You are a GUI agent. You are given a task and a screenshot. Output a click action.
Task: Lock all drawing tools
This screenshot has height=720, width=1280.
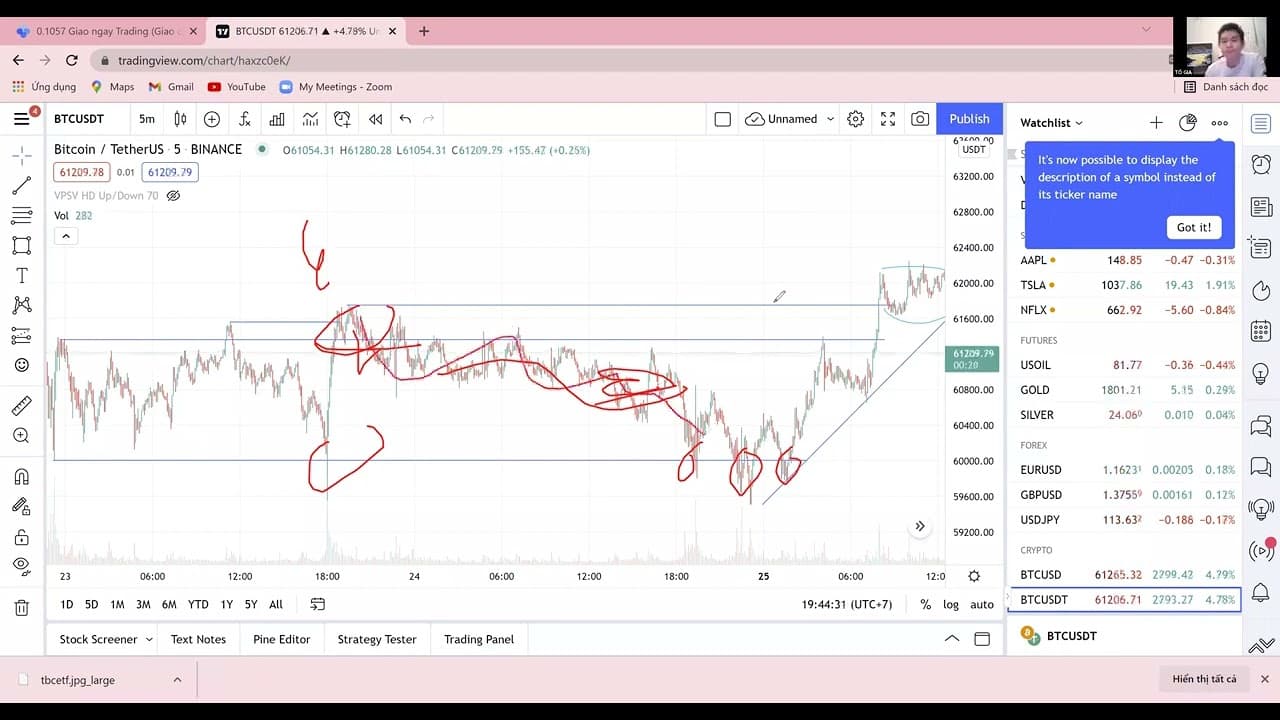coord(21,536)
